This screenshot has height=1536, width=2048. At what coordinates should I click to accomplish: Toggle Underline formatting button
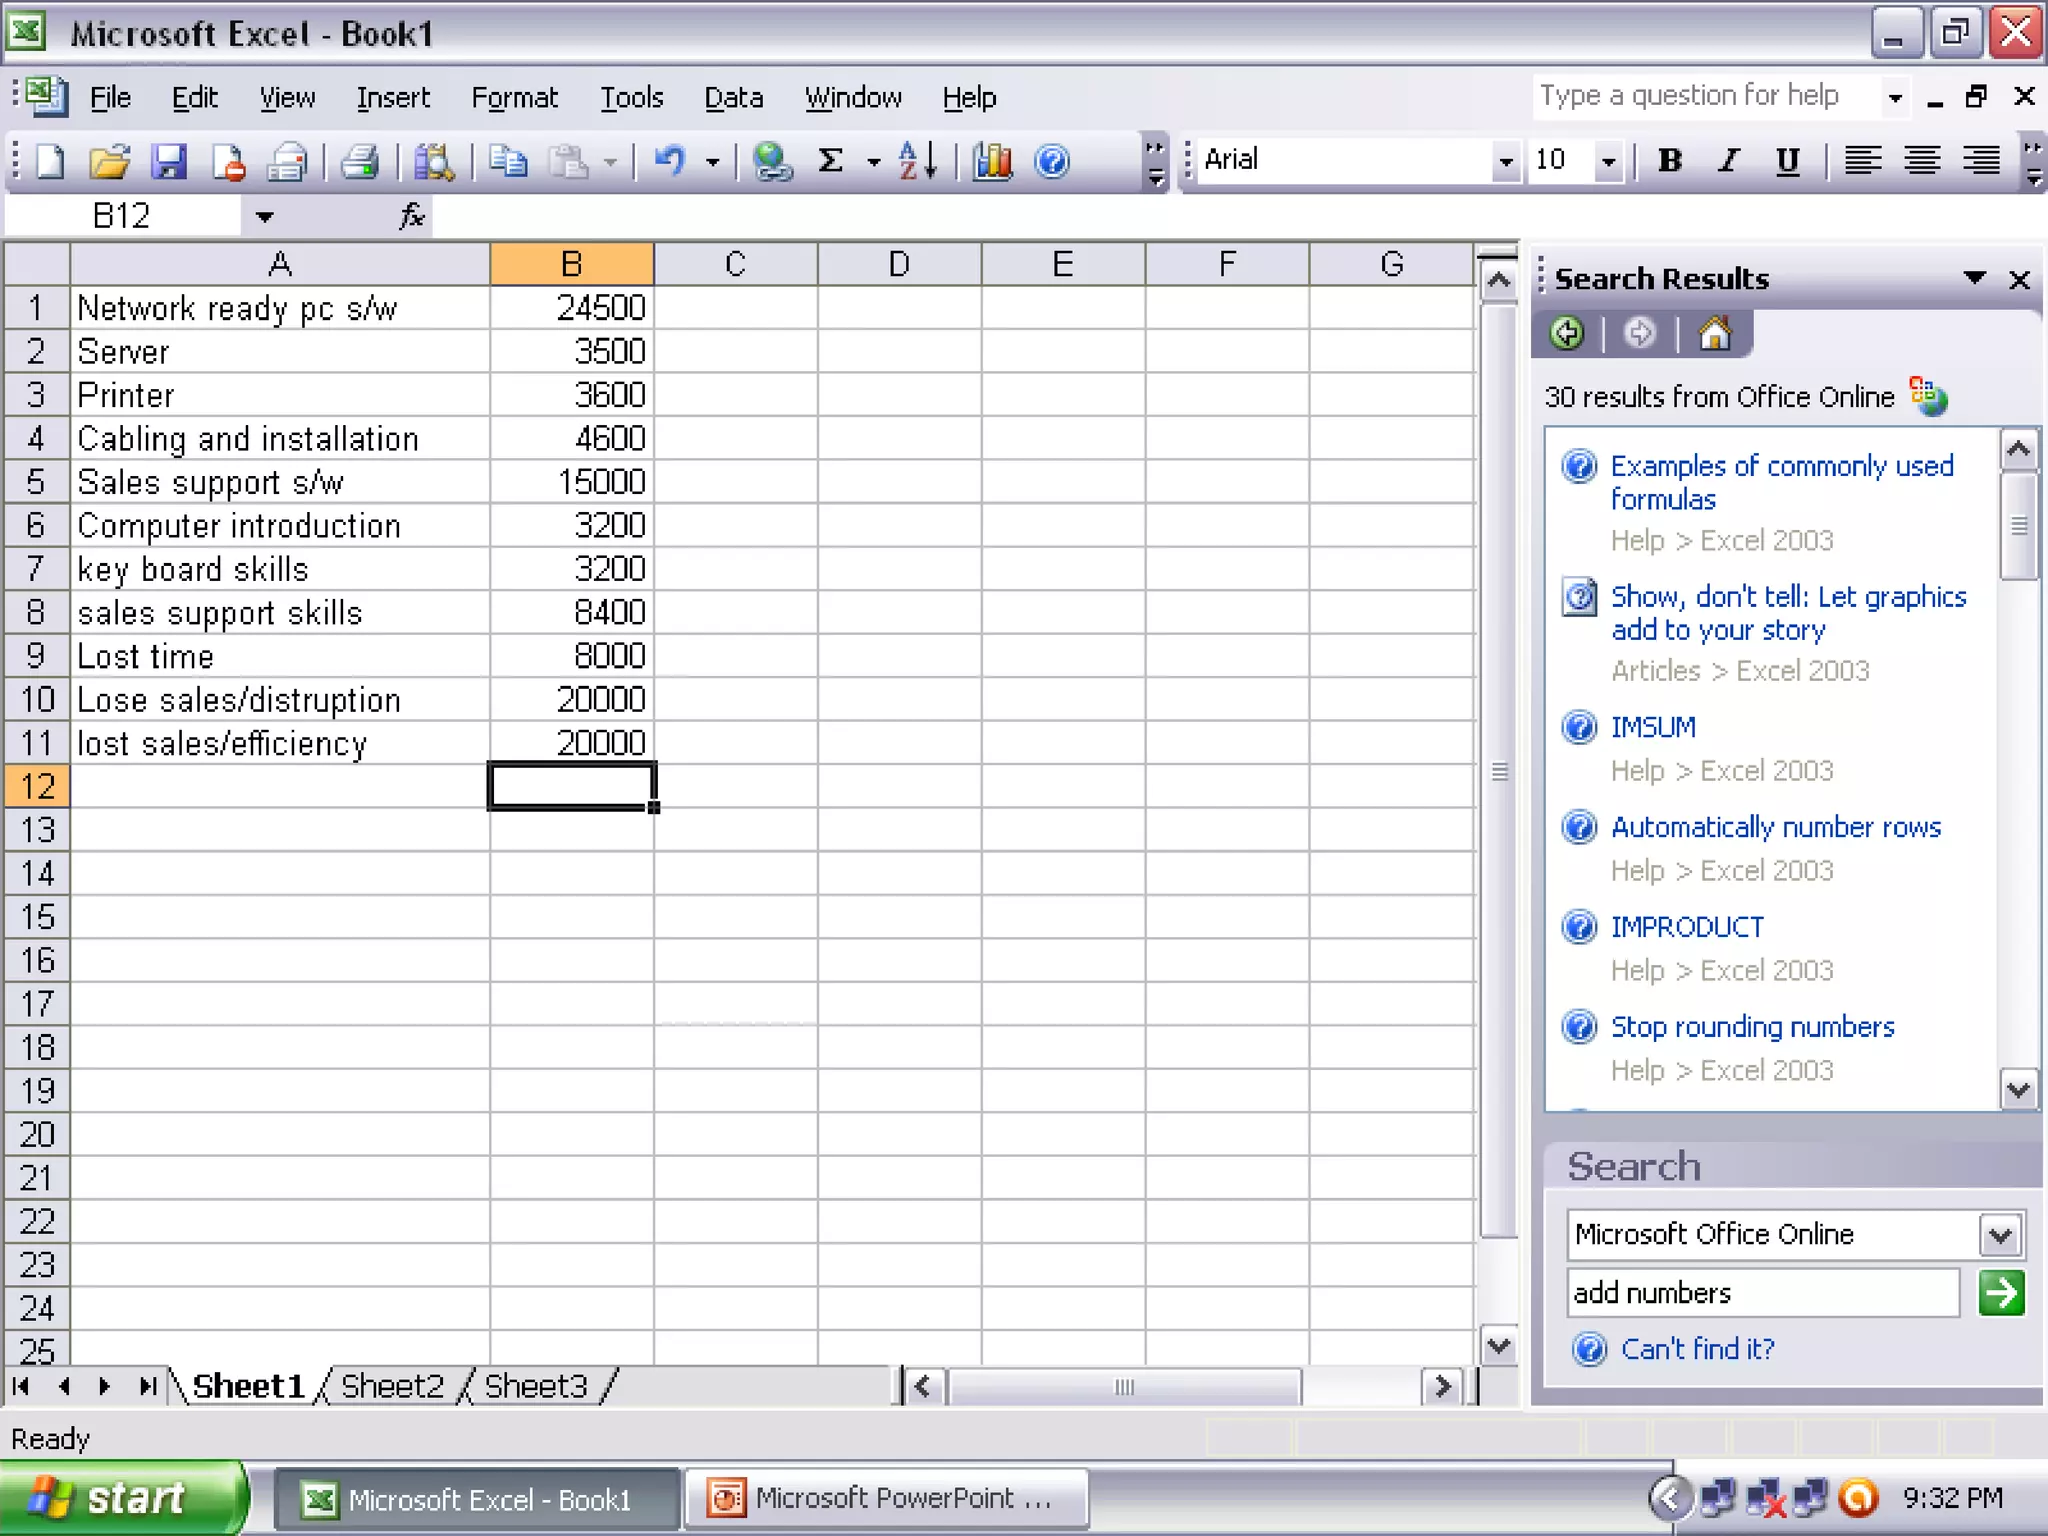click(1787, 161)
